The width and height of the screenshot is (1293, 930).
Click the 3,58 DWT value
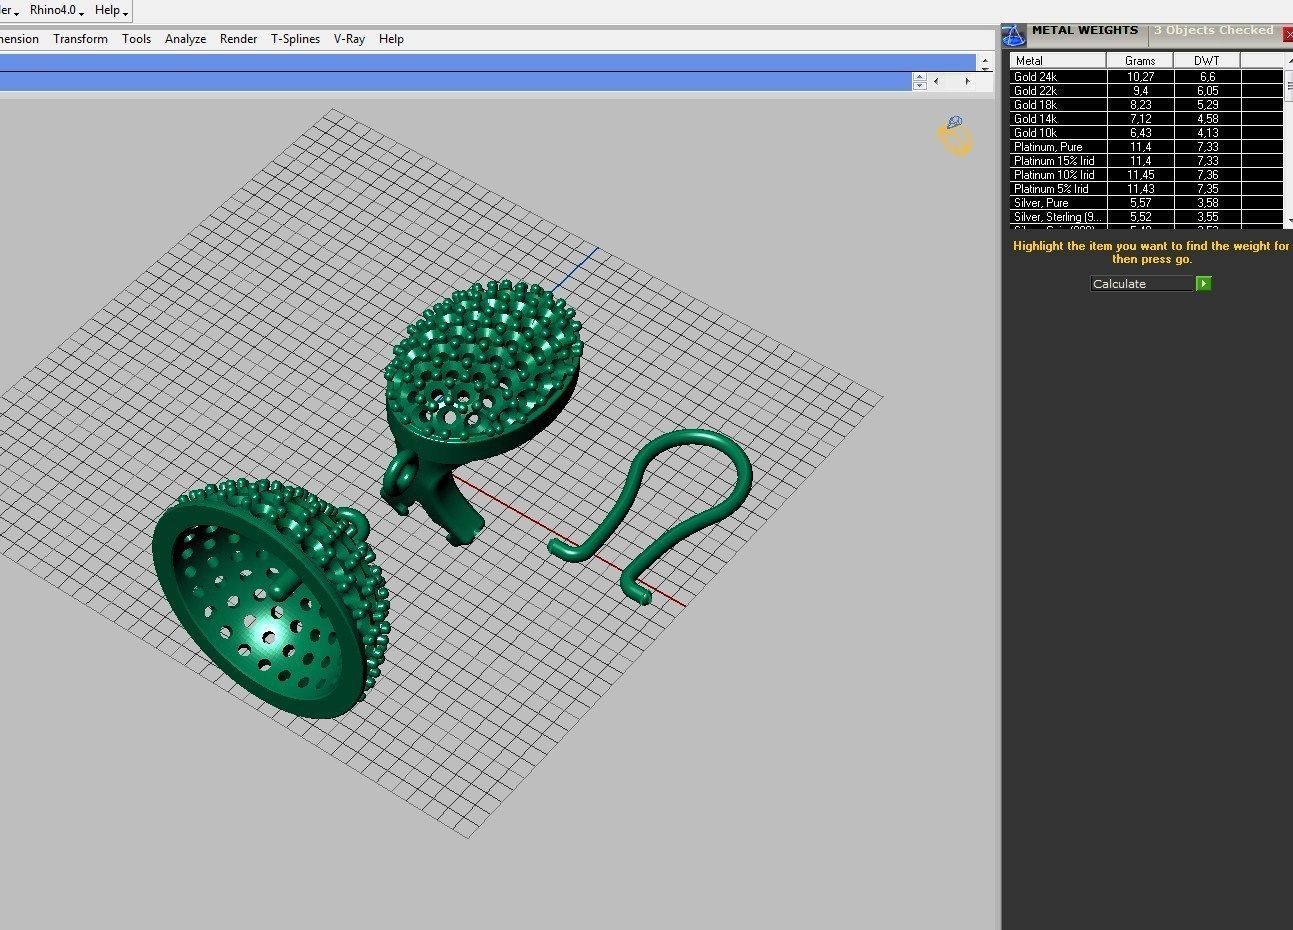click(x=1207, y=203)
